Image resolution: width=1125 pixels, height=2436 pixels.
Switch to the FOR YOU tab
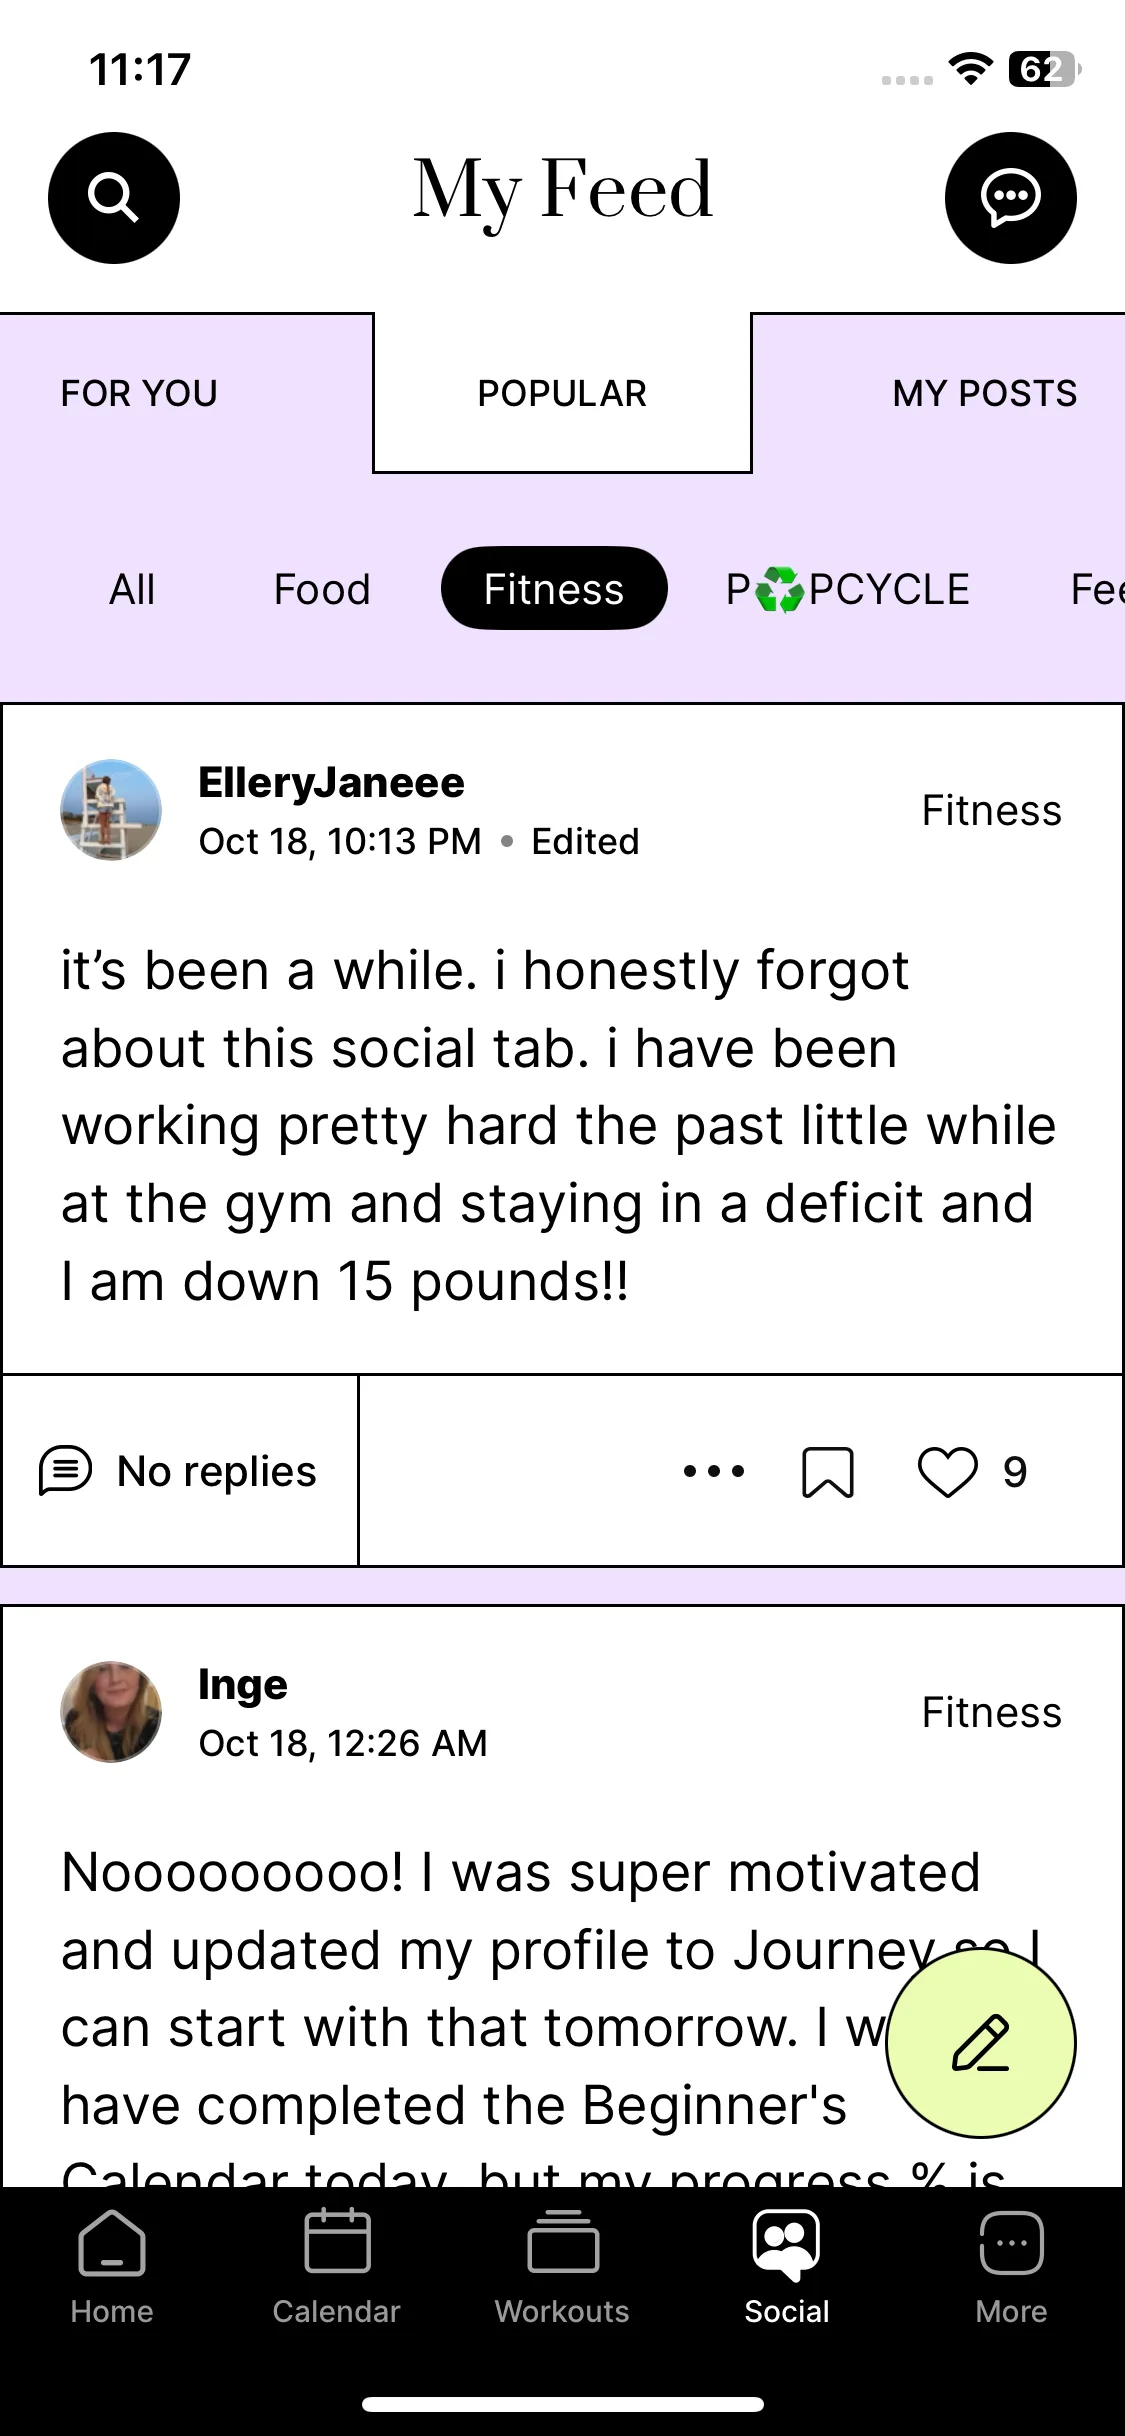pyautogui.click(x=139, y=393)
